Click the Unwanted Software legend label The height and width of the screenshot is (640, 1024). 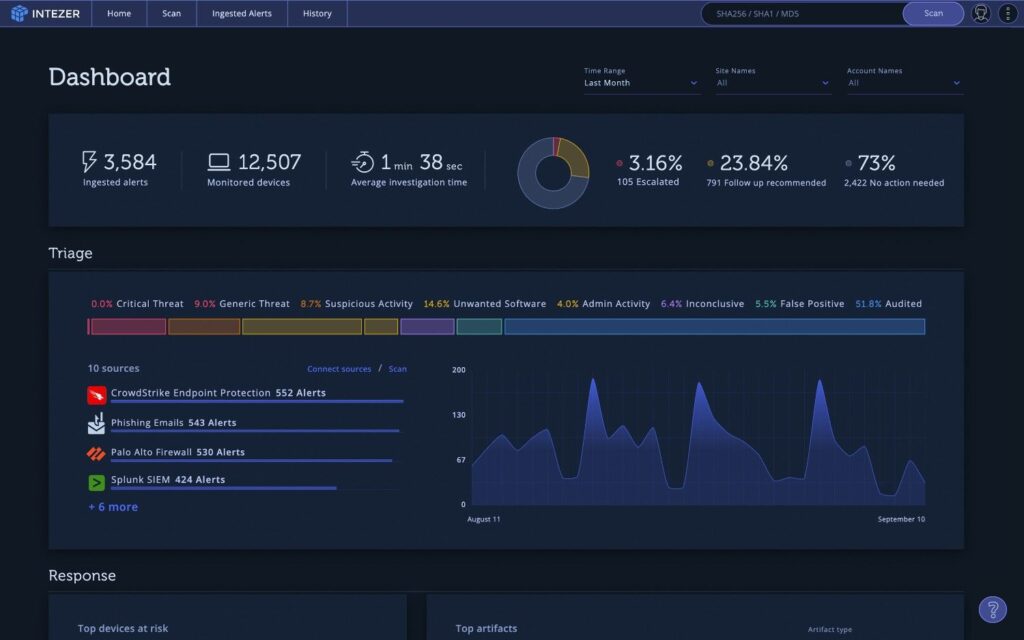[500, 304]
